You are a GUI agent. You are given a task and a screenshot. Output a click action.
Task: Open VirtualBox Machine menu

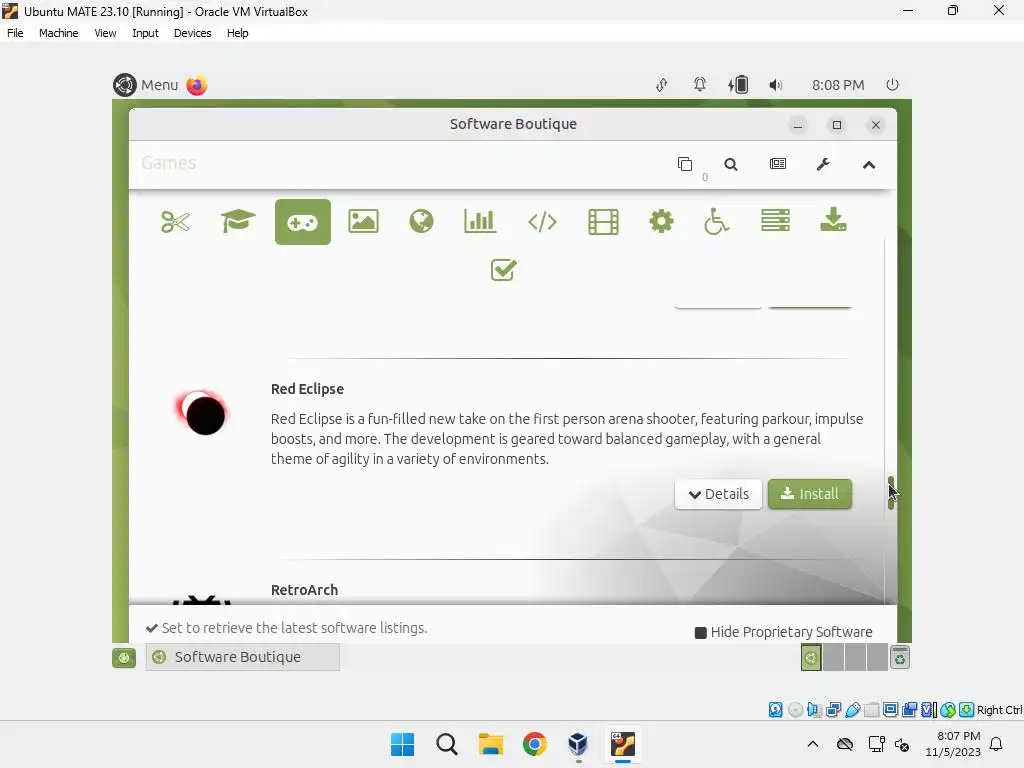[x=58, y=33]
